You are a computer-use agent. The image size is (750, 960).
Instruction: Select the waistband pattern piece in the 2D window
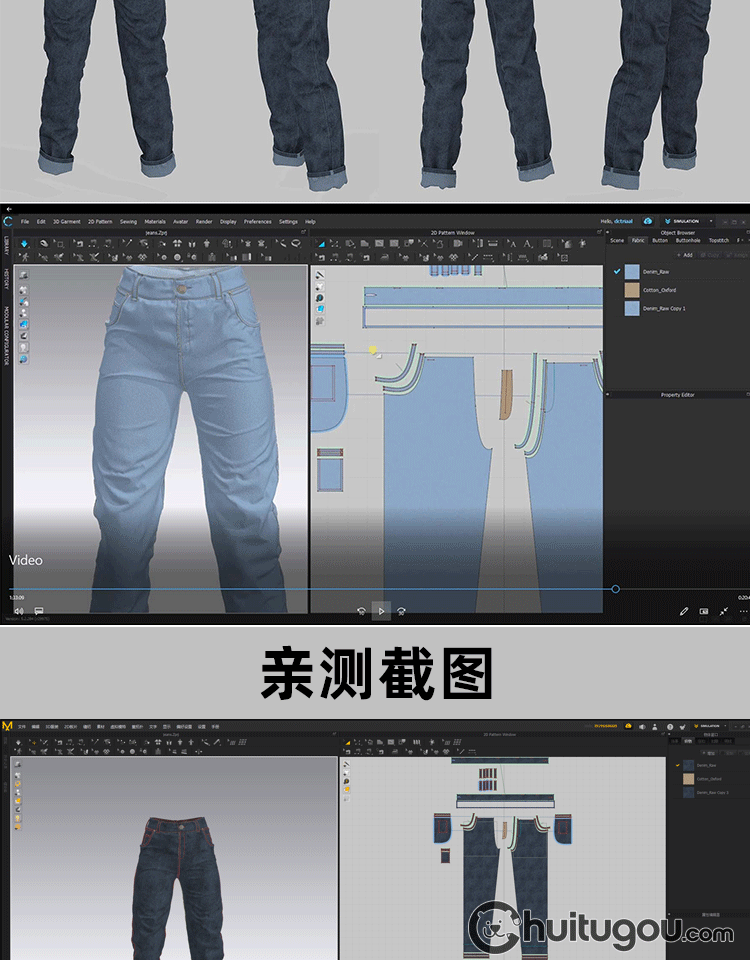pyautogui.click(x=483, y=296)
